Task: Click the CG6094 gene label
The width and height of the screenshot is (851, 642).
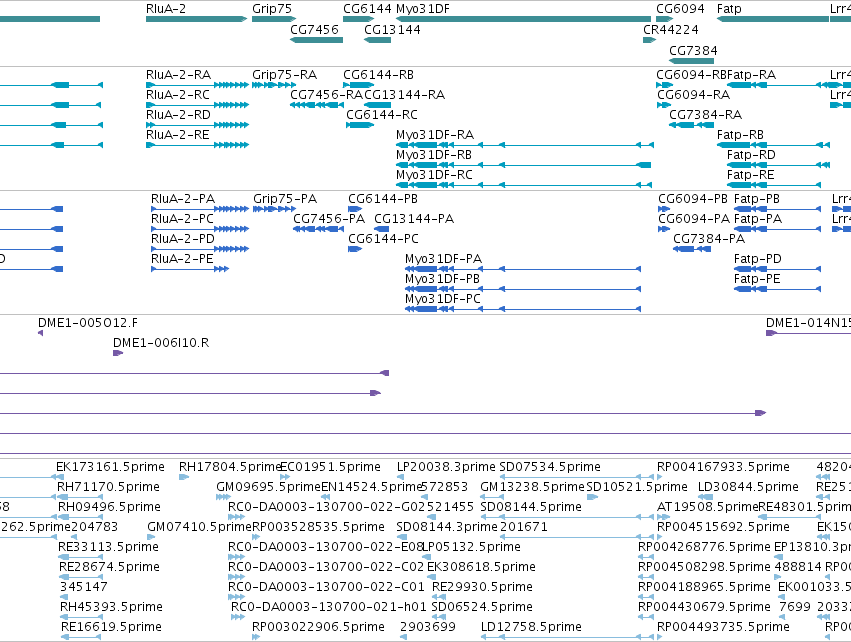Action: 680,9
